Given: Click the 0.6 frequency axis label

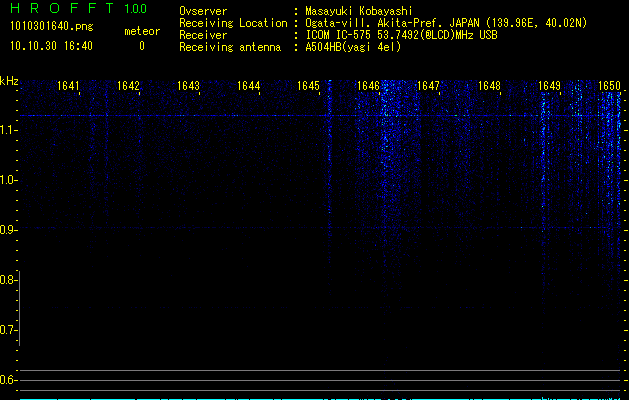Looking at the screenshot, I should coord(7,380).
